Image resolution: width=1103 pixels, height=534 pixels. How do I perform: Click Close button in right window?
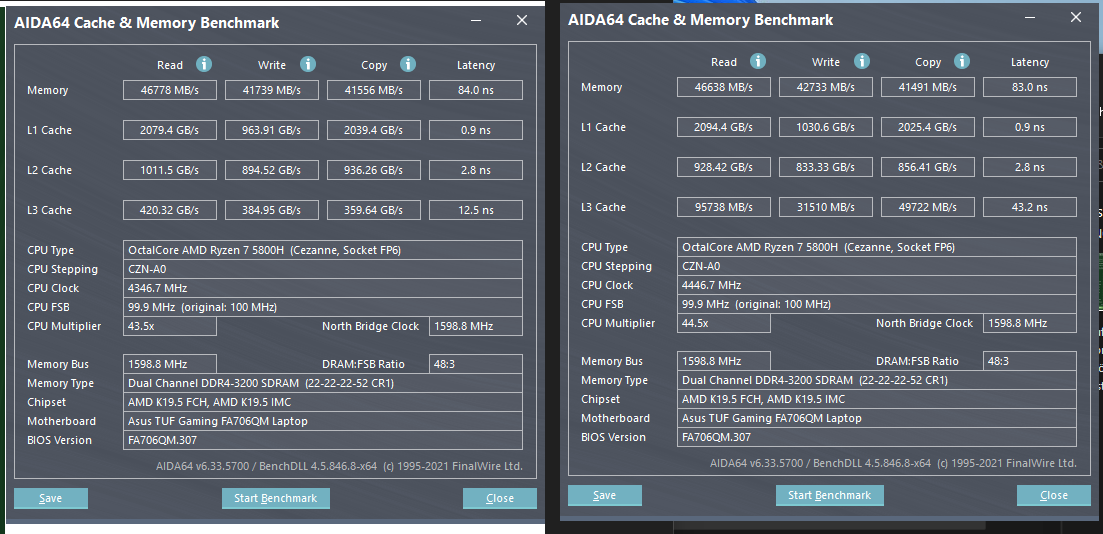1054,495
